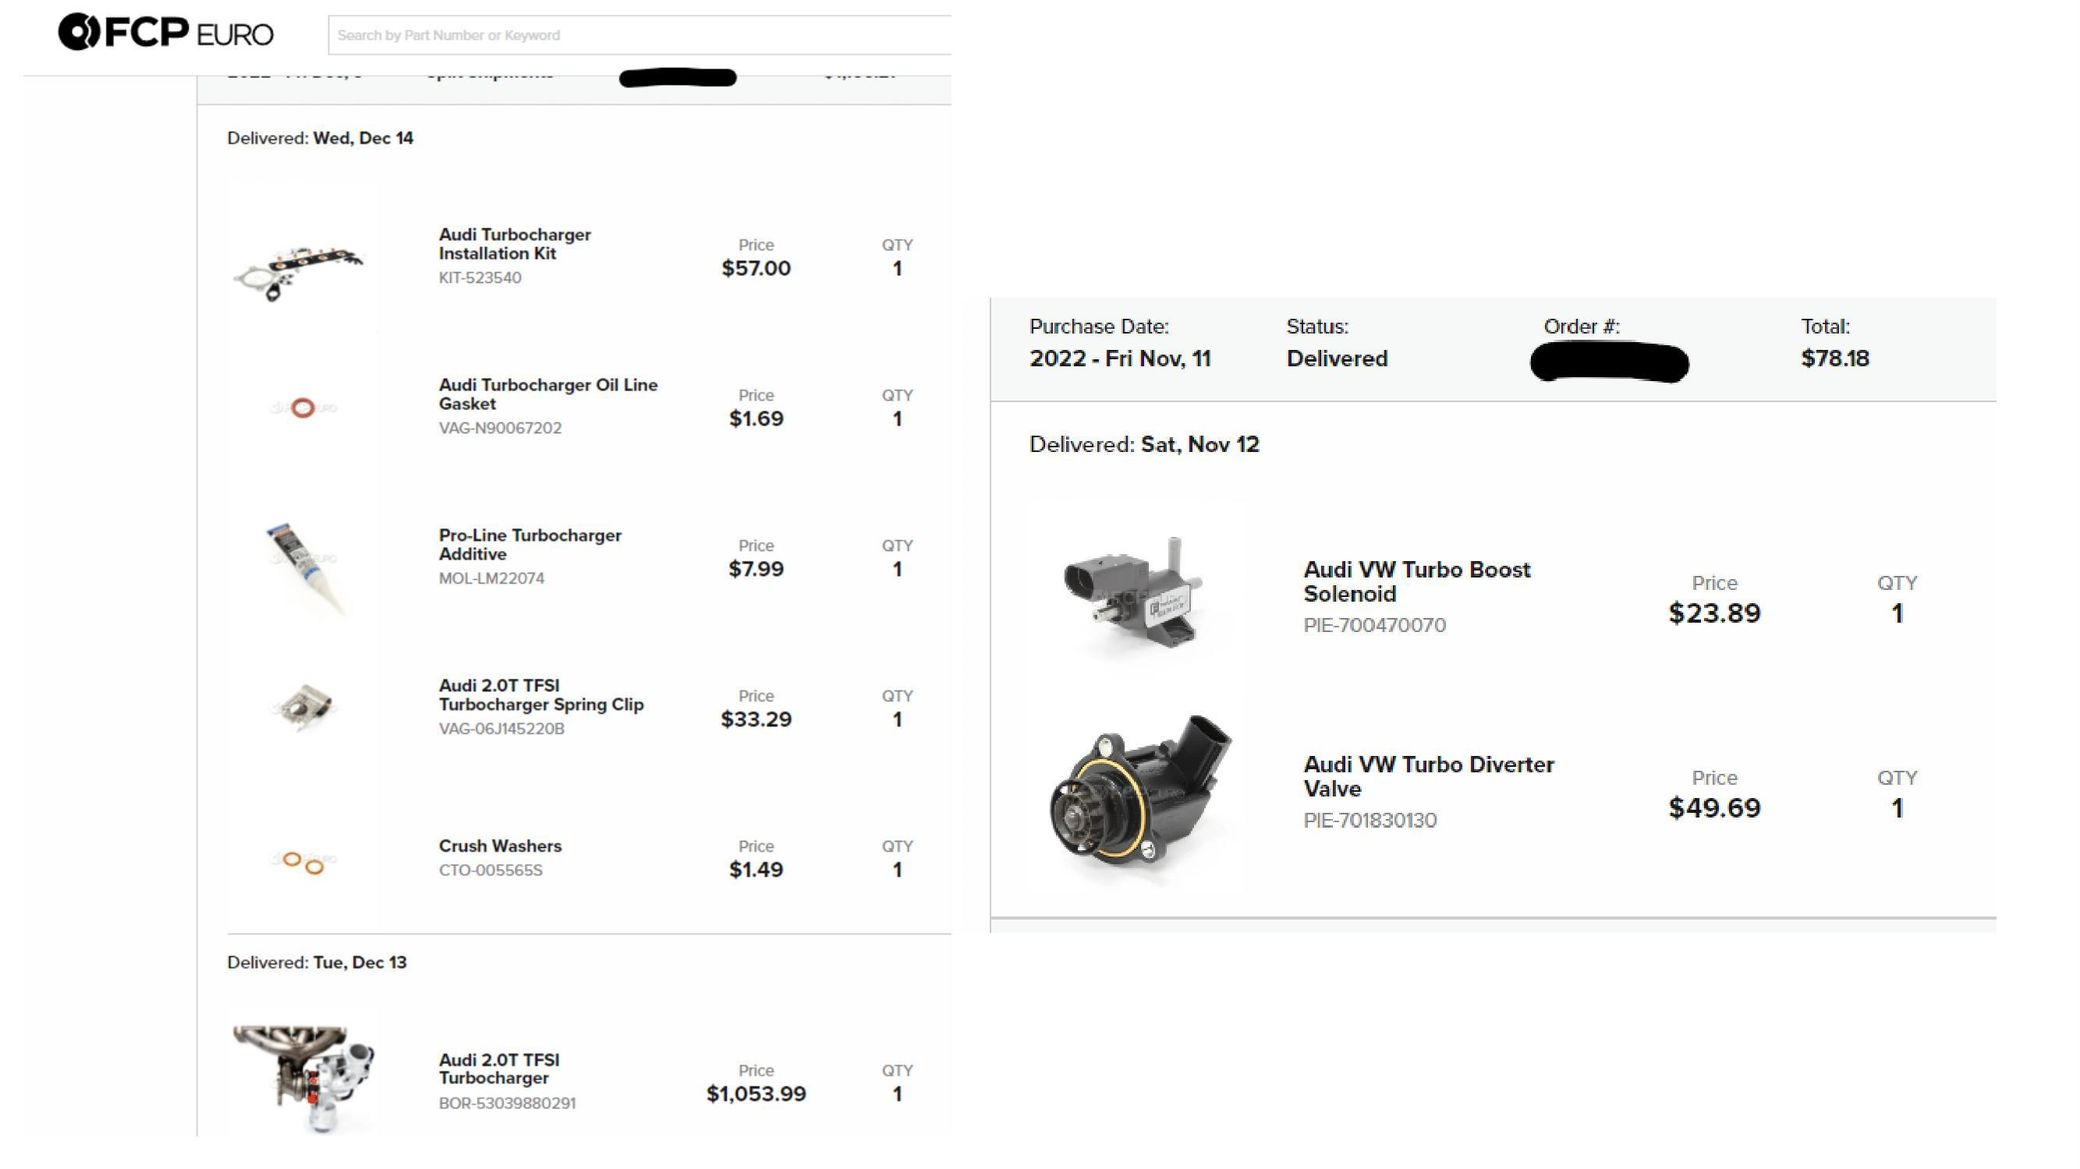Open Pro-Line Turbocharger Additive product link
Screen dimensions: 2080x1169
coord(530,544)
